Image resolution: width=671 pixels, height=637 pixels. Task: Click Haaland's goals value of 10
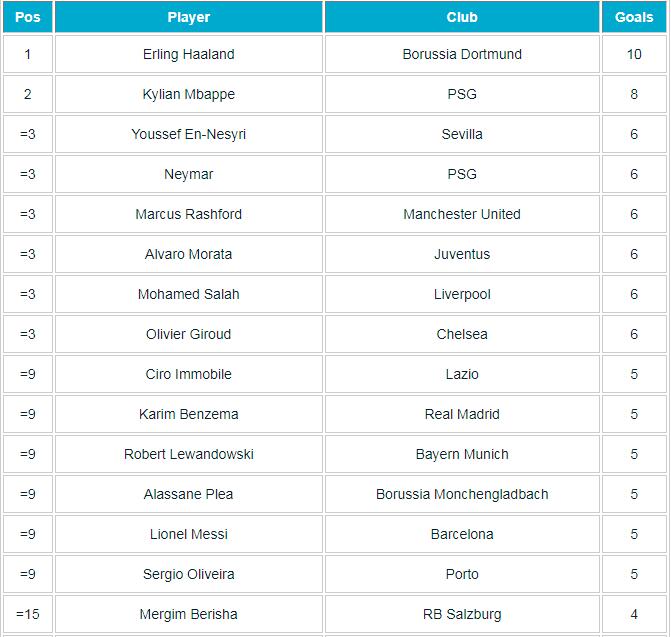(634, 54)
